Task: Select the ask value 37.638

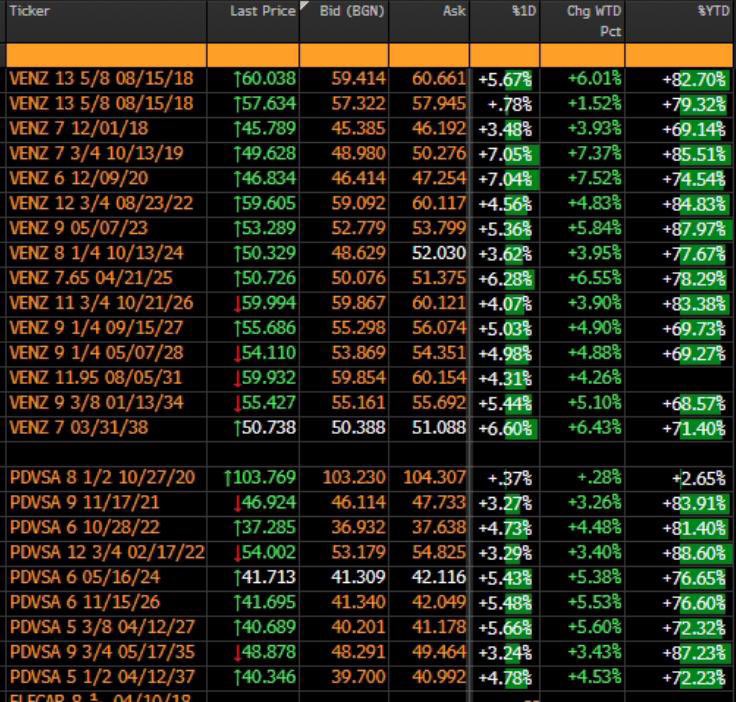Action: click(439, 527)
